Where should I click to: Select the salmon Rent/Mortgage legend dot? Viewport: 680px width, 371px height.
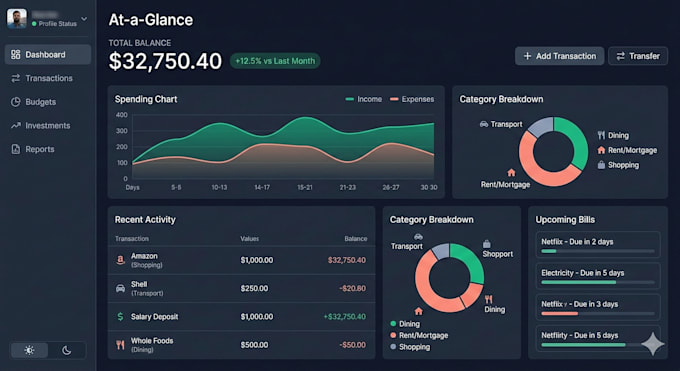393,335
